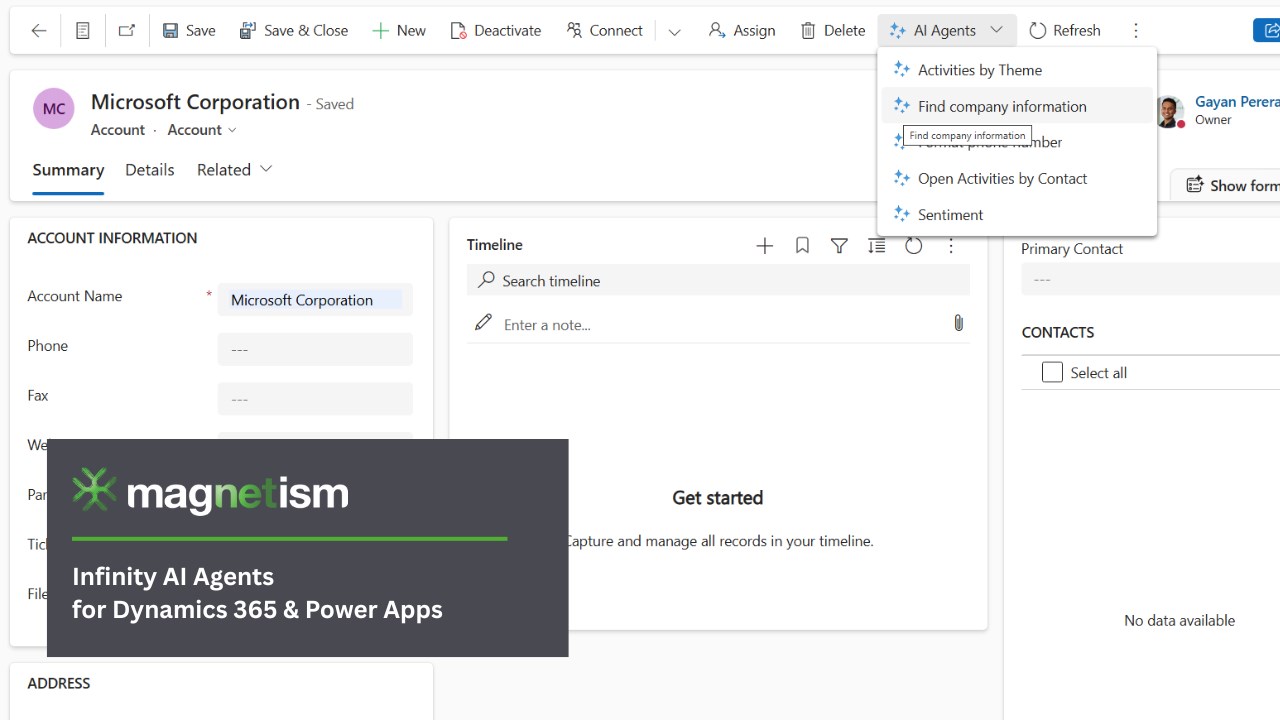
Task: Click the Phone input field
Action: pos(315,349)
